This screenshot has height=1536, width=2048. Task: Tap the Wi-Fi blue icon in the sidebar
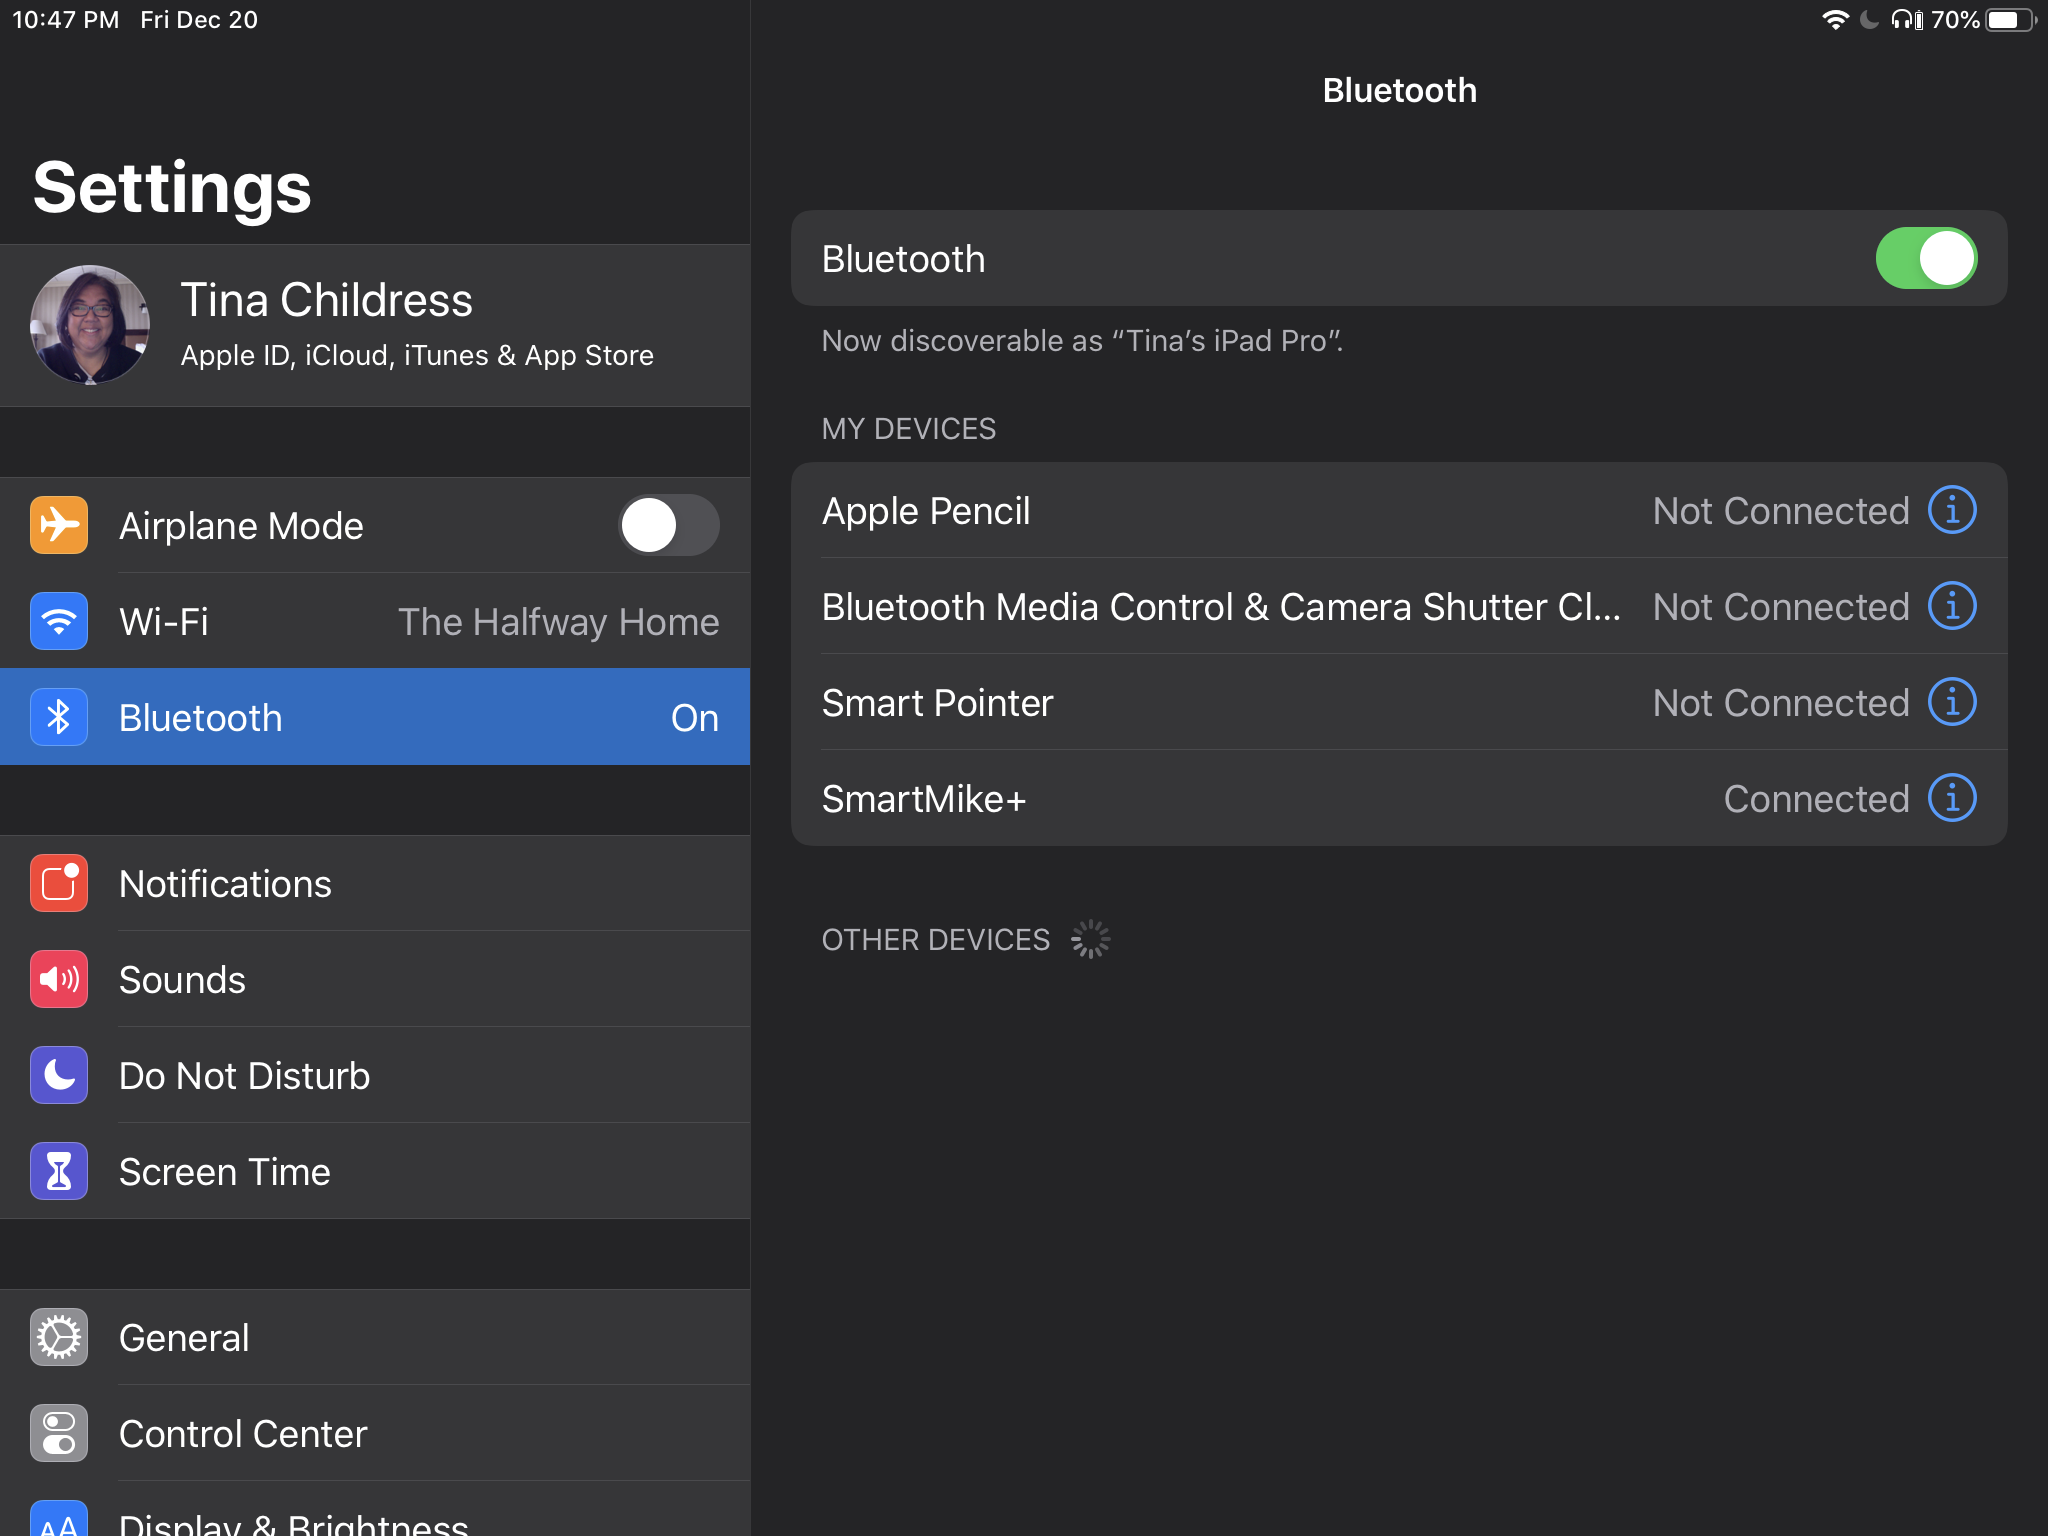click(59, 621)
